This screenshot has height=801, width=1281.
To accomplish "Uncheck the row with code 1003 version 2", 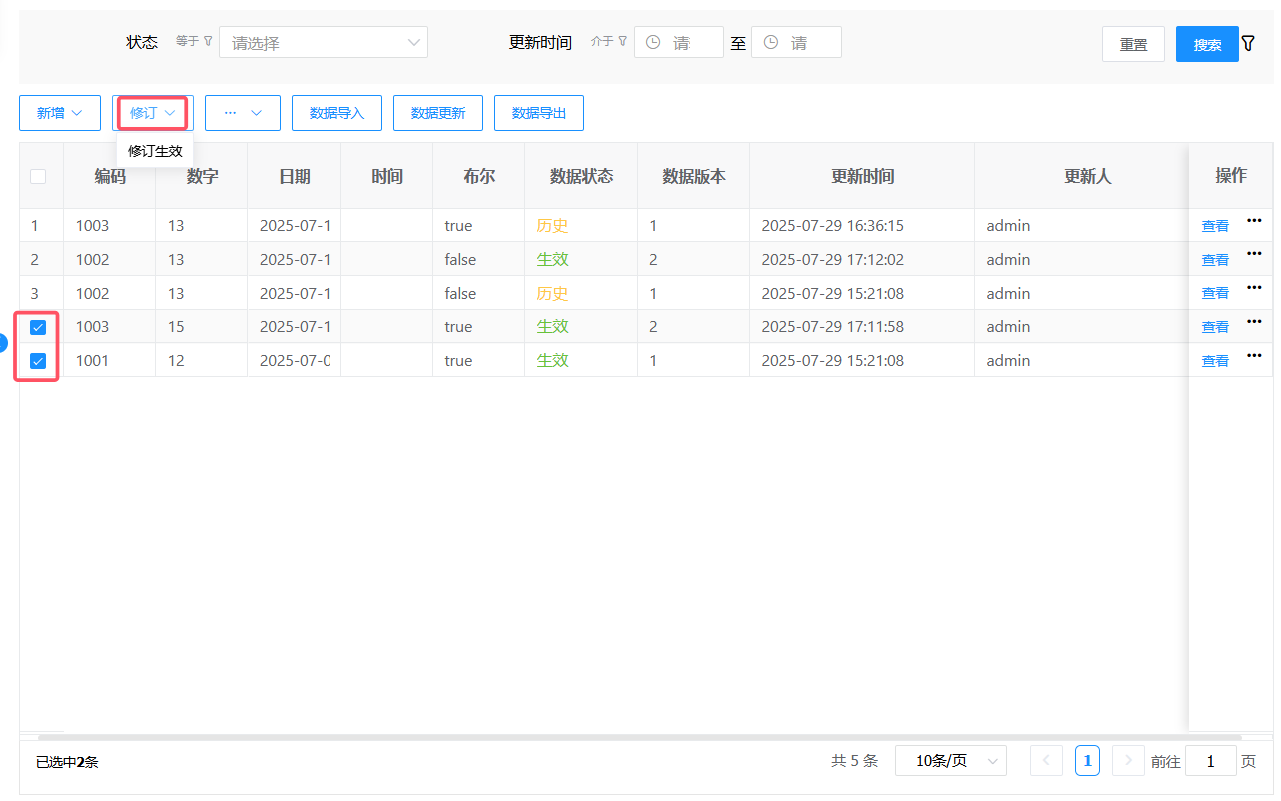I will 38,327.
